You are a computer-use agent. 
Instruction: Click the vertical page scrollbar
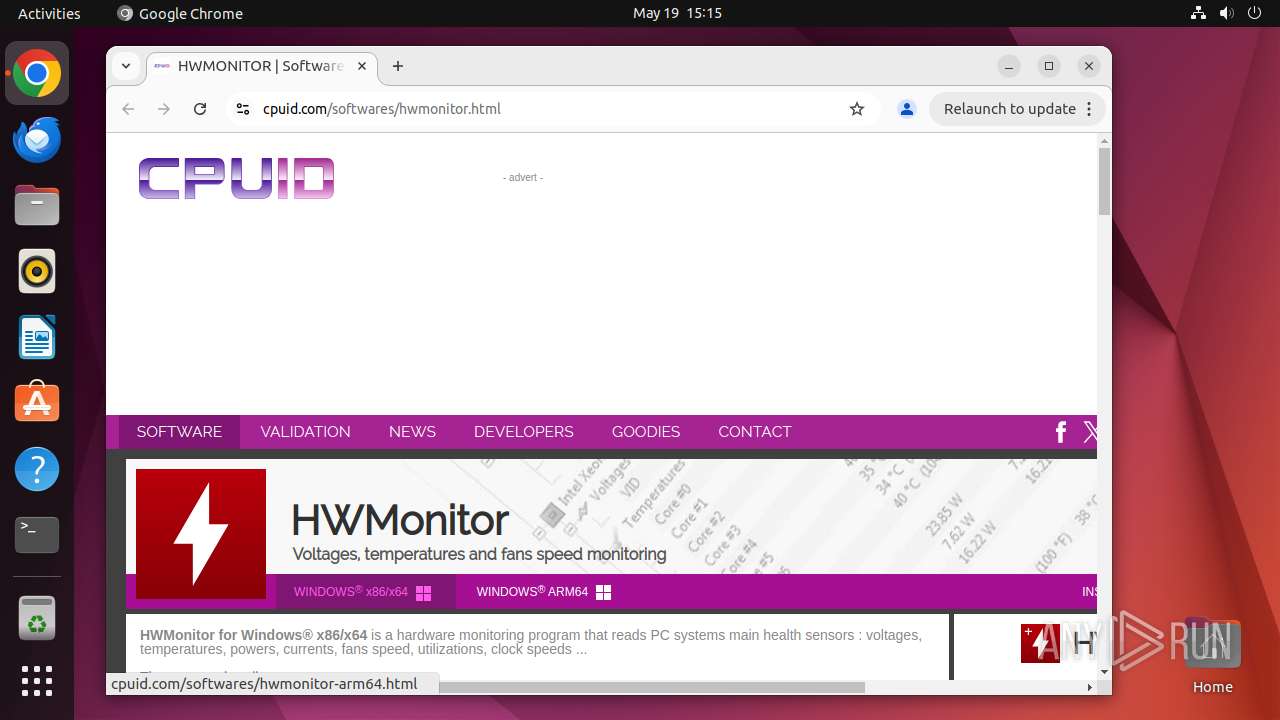click(x=1104, y=181)
